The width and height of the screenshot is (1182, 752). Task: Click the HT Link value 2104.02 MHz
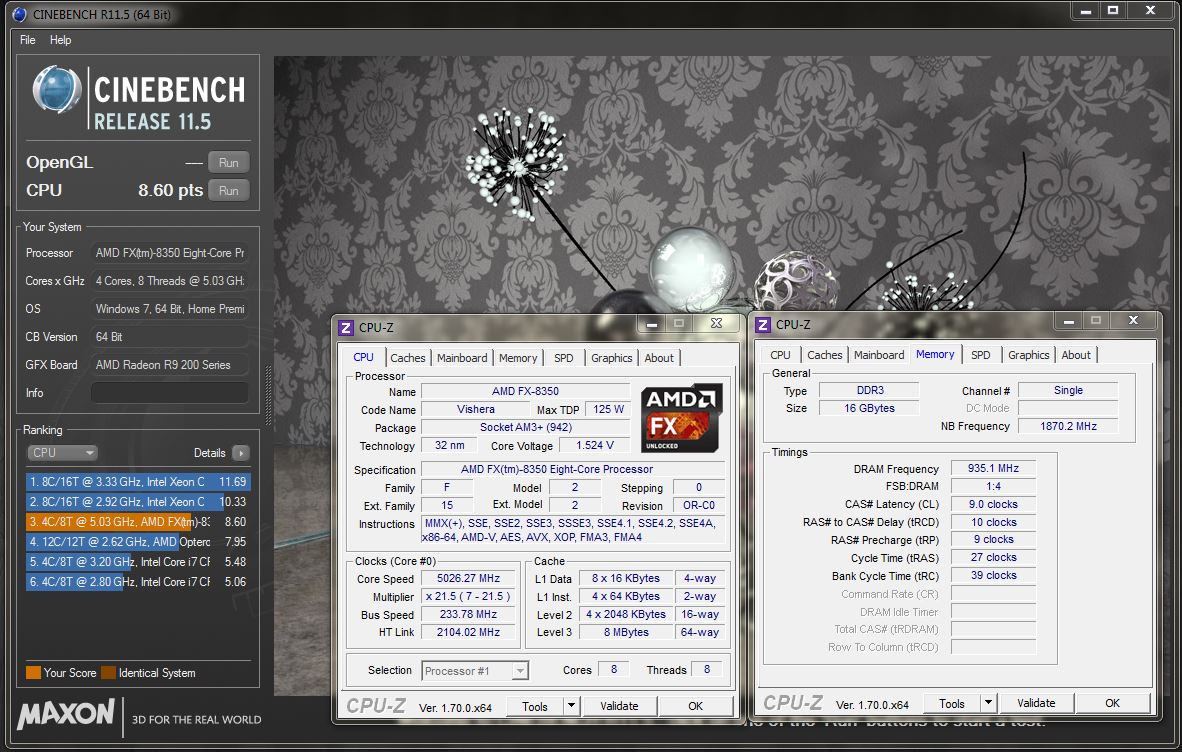[x=468, y=632]
